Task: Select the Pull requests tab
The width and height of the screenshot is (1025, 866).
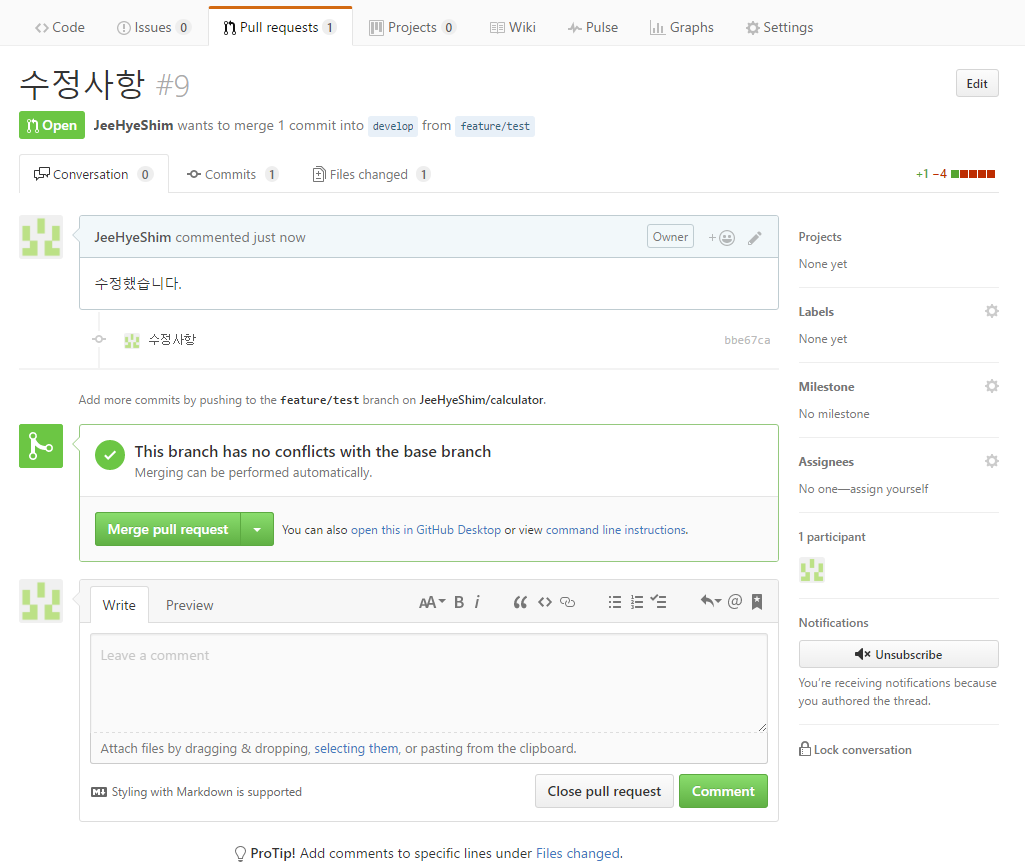Action: 280,27
